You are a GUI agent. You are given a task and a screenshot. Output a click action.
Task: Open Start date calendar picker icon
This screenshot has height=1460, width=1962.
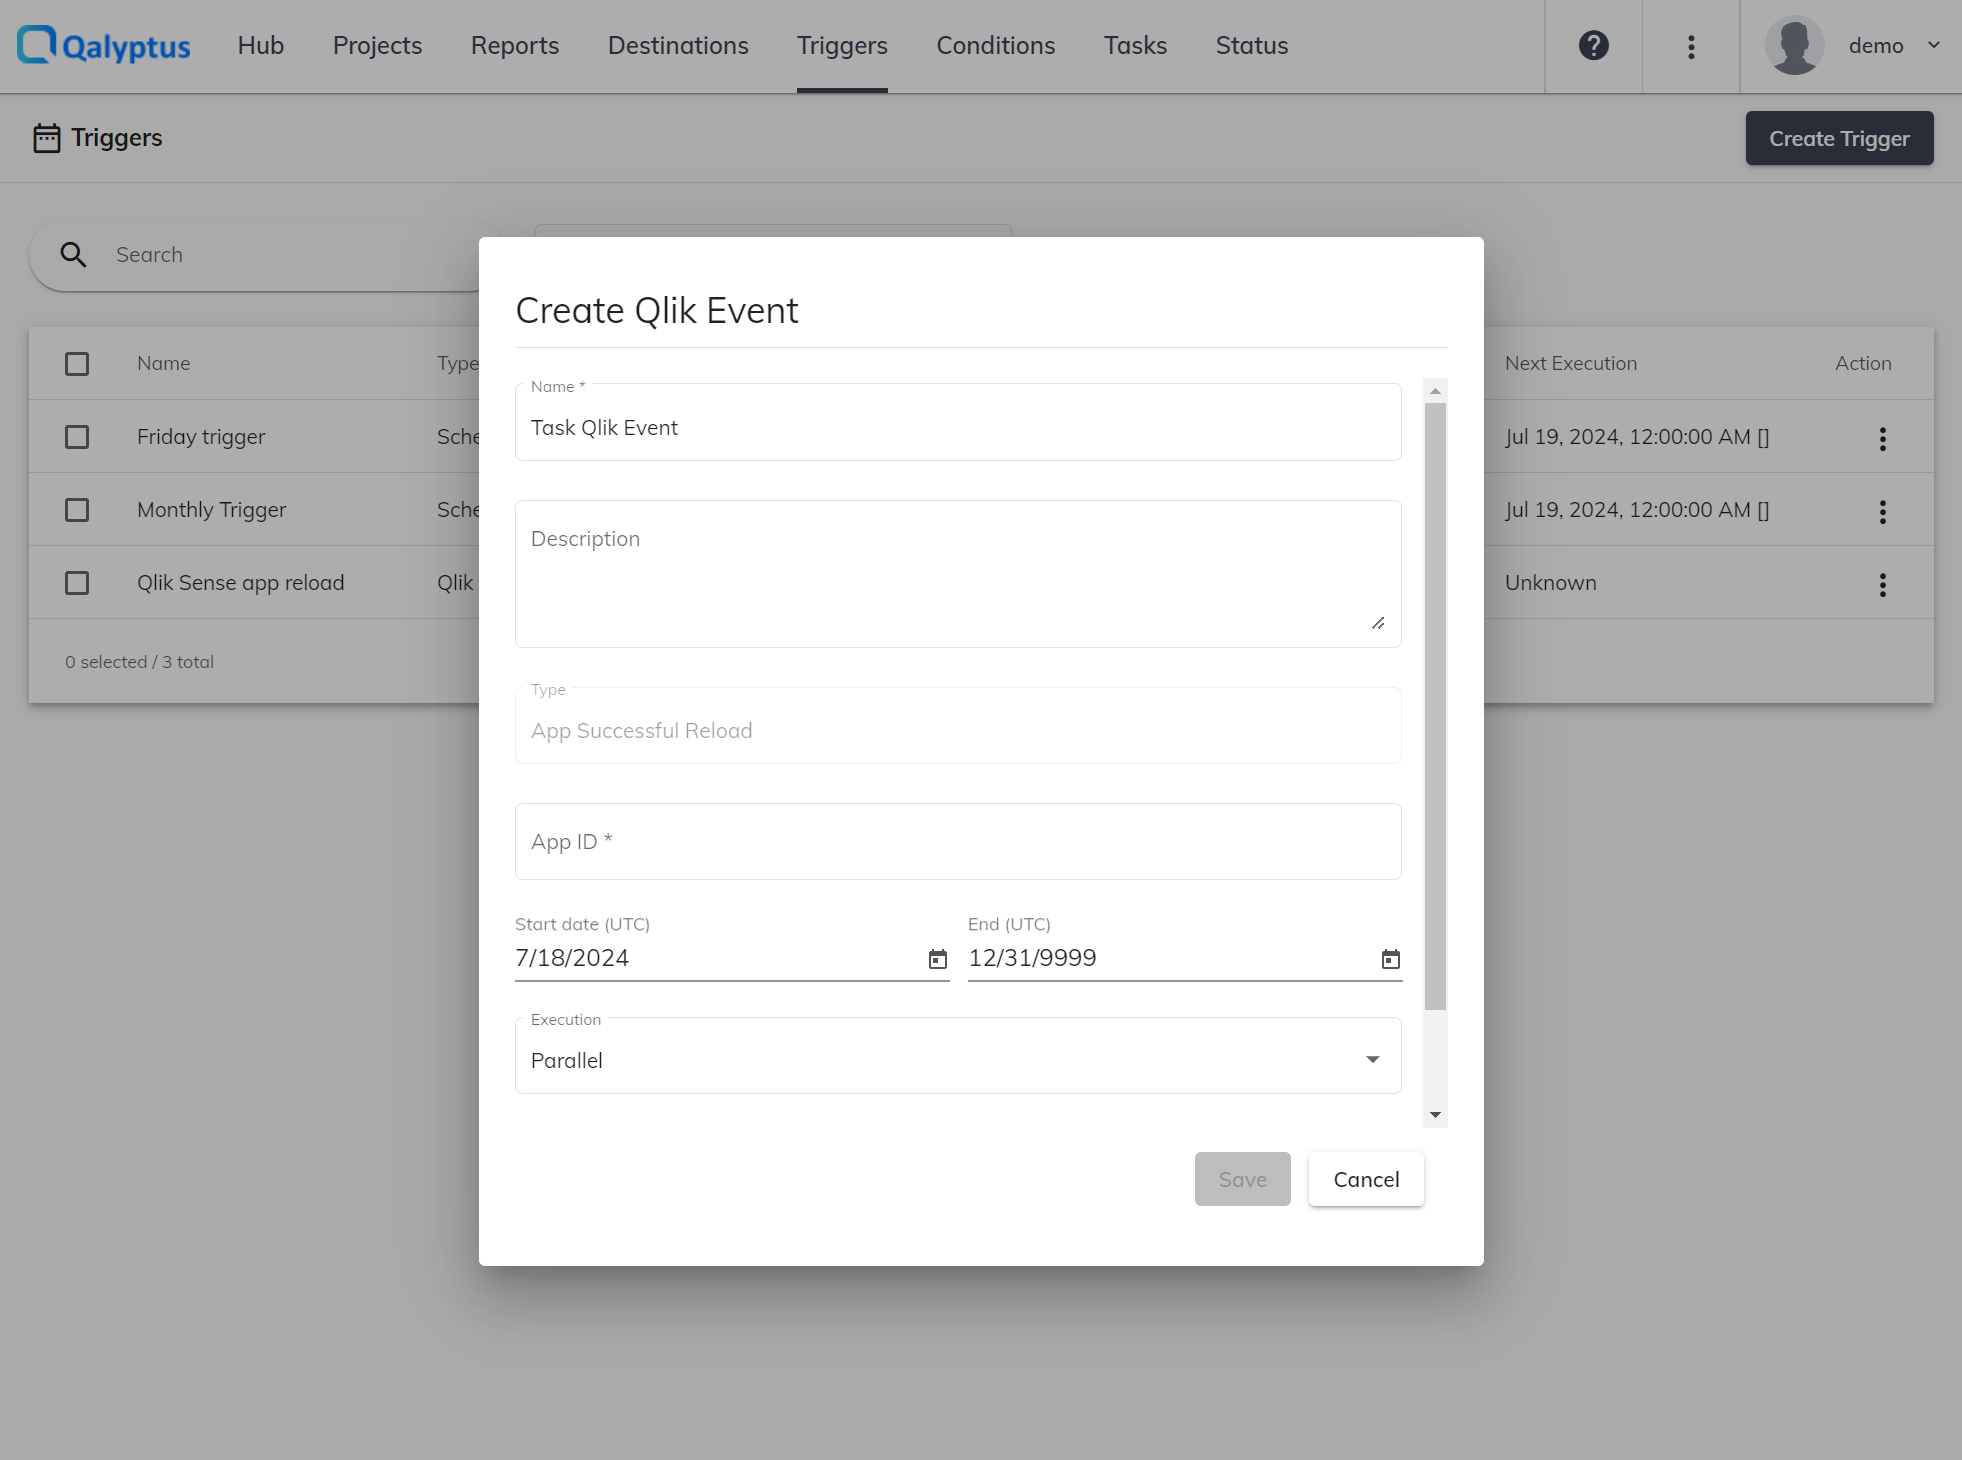[x=937, y=959]
